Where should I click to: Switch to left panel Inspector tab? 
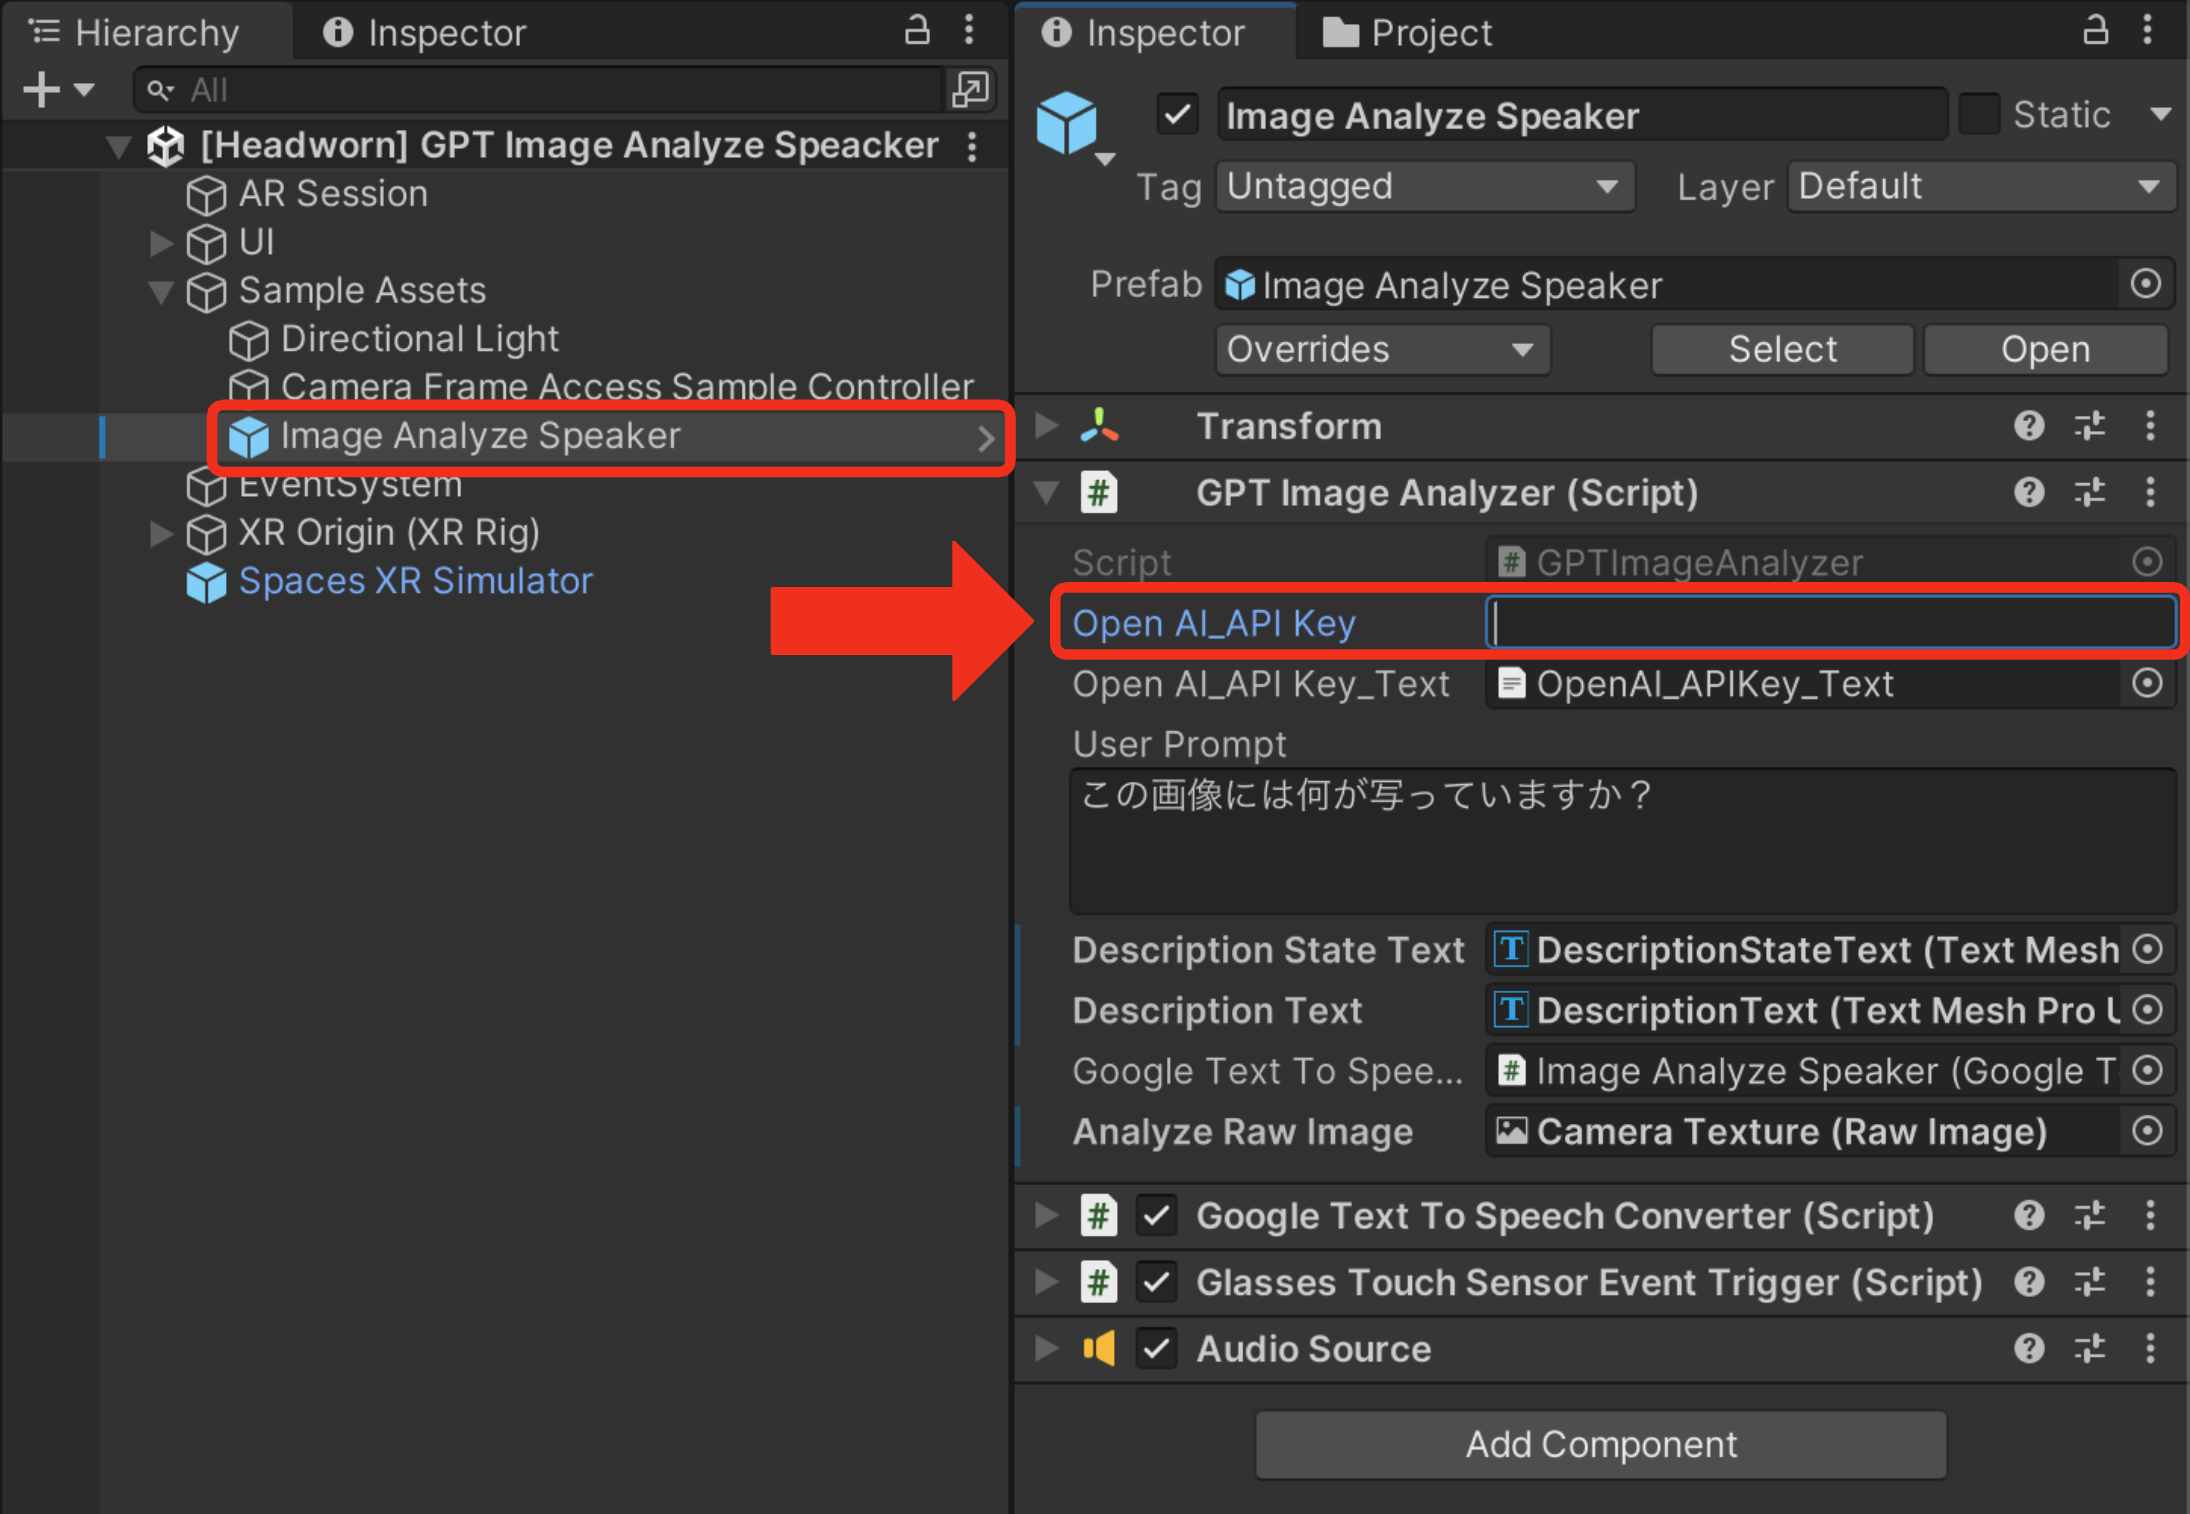click(x=425, y=33)
